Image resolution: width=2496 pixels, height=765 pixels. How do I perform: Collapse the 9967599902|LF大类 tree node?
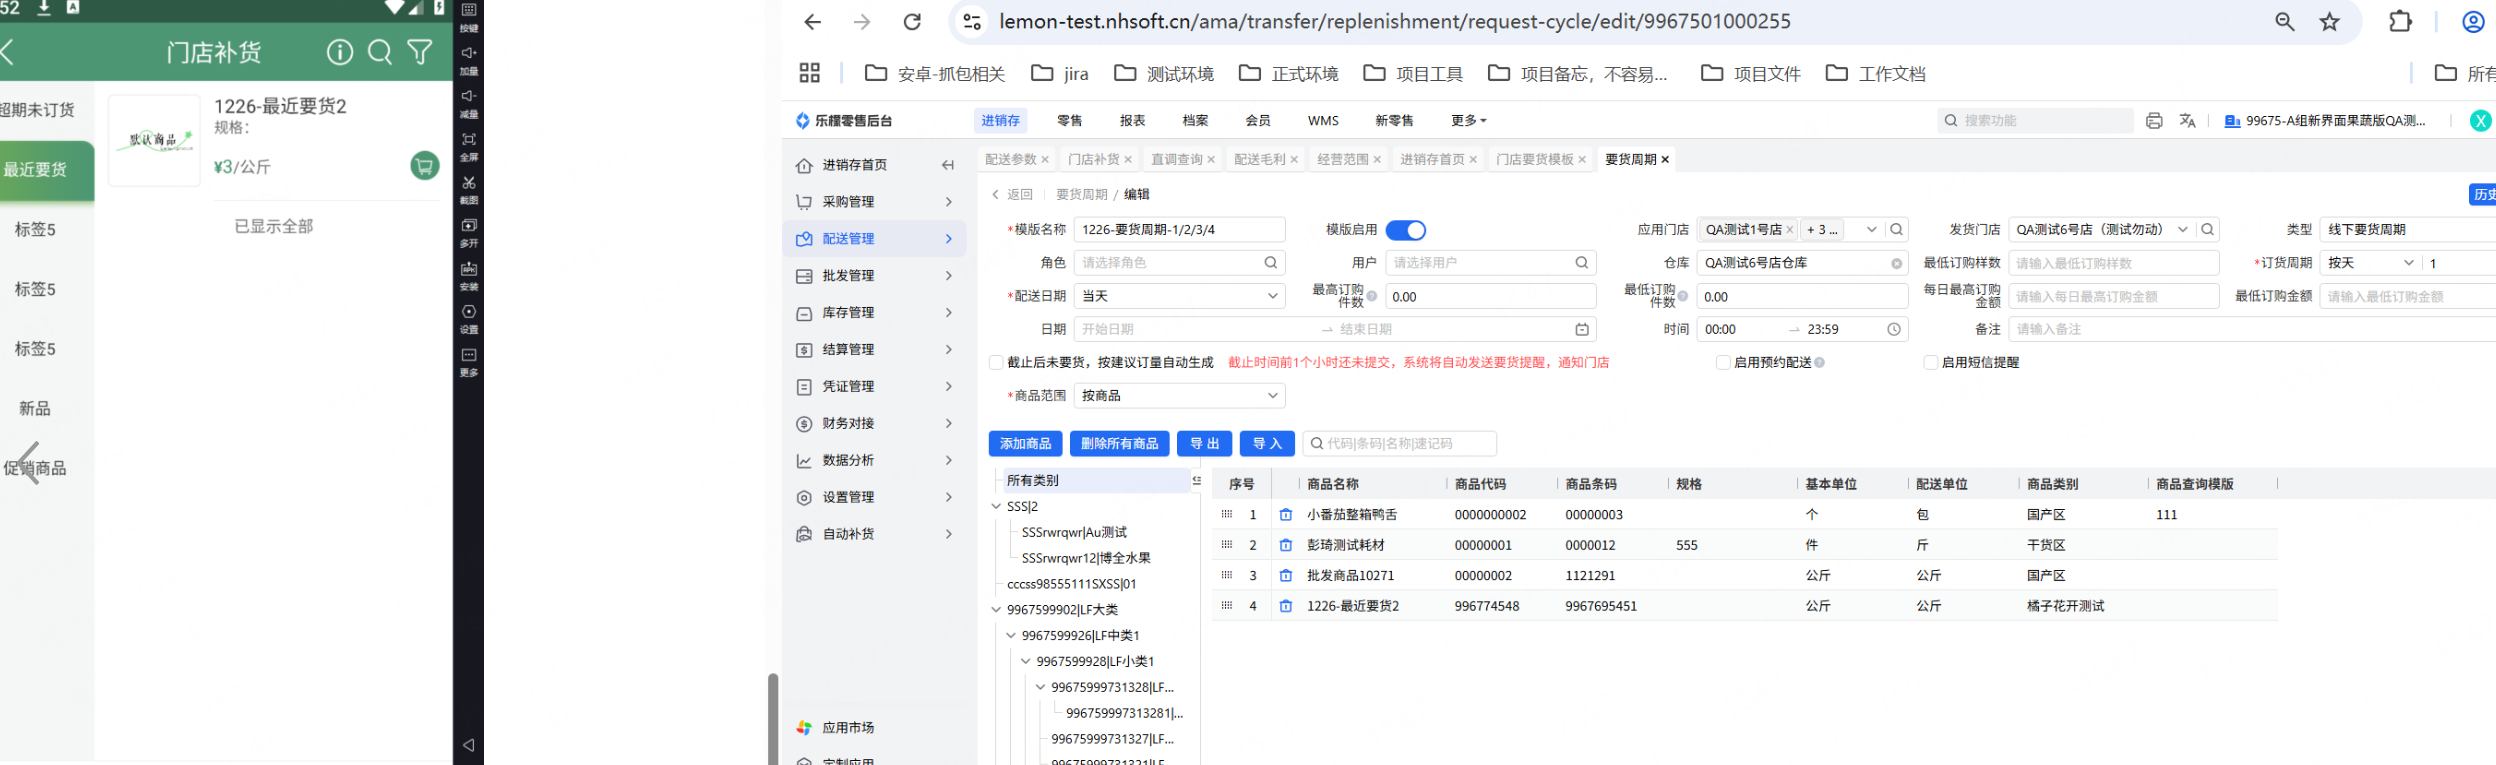[996, 610]
